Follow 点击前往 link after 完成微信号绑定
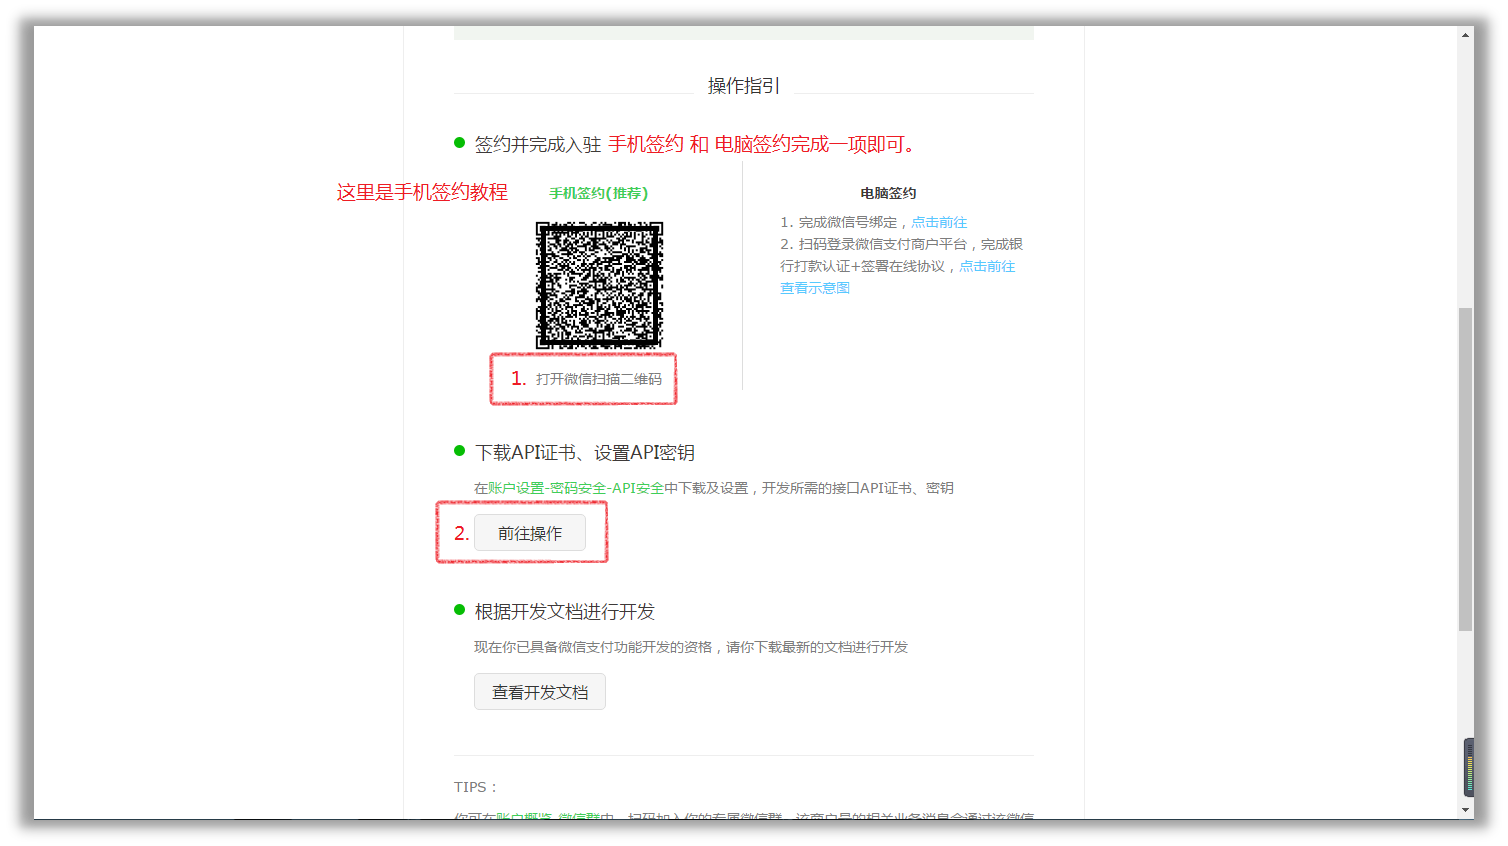Viewport: 1508px width, 846px height. coord(939,222)
